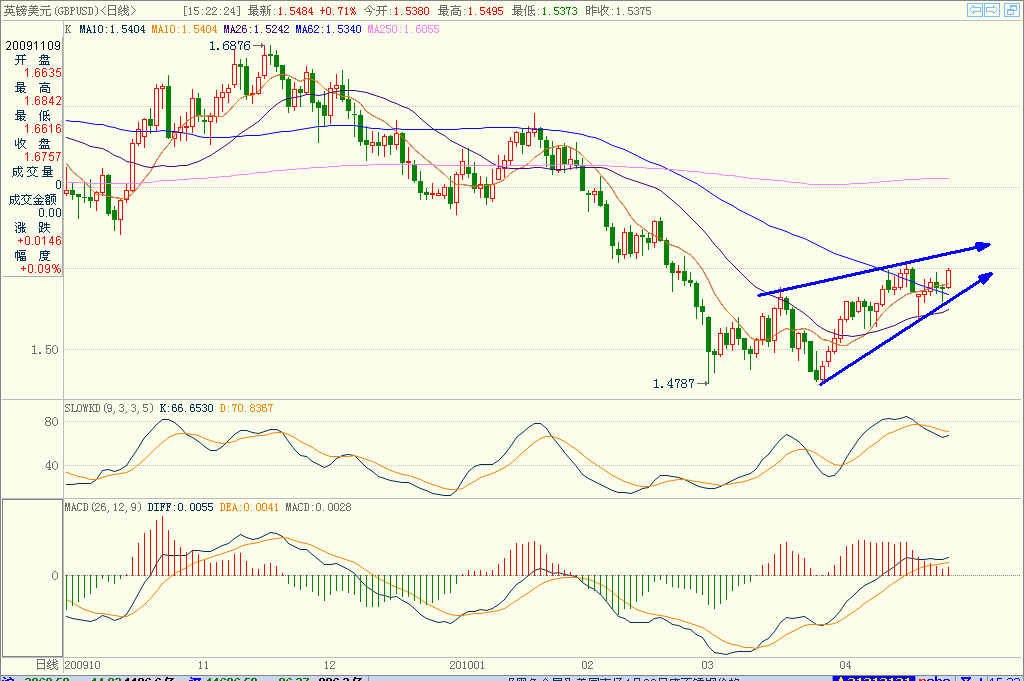Click the 201001 date marker on time axis

point(467,665)
